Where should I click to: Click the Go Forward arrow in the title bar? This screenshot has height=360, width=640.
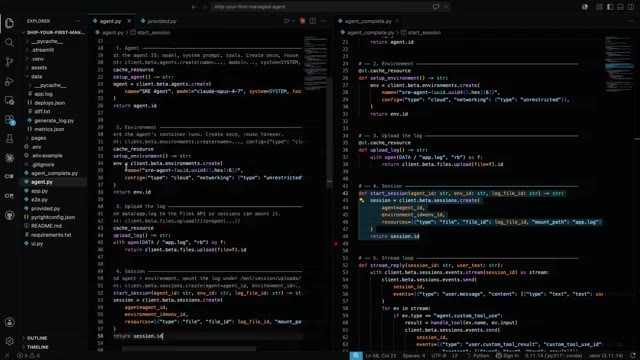[204, 7]
